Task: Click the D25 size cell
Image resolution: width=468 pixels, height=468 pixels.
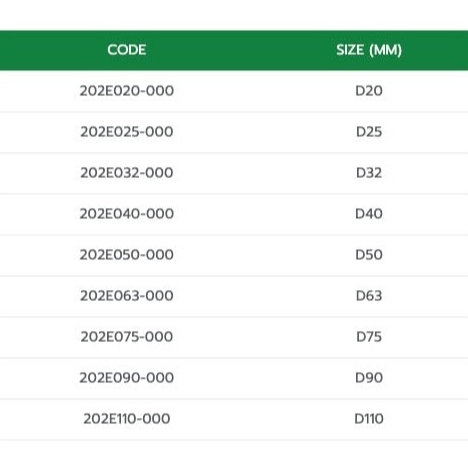Action: [x=369, y=132]
